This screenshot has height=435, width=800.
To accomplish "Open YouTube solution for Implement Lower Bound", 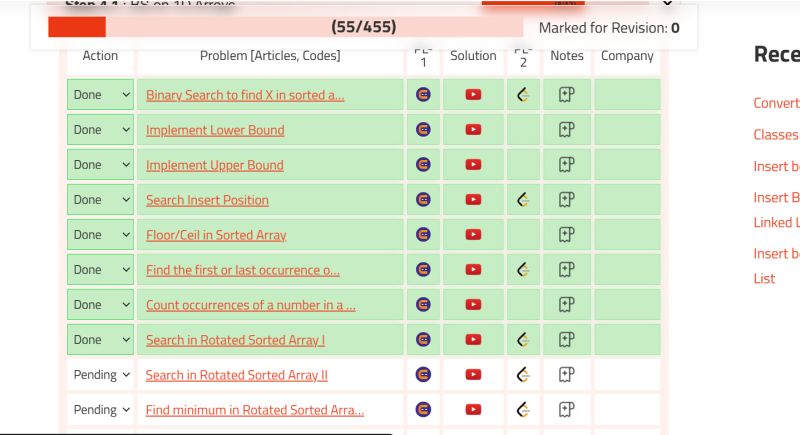I will (473, 130).
